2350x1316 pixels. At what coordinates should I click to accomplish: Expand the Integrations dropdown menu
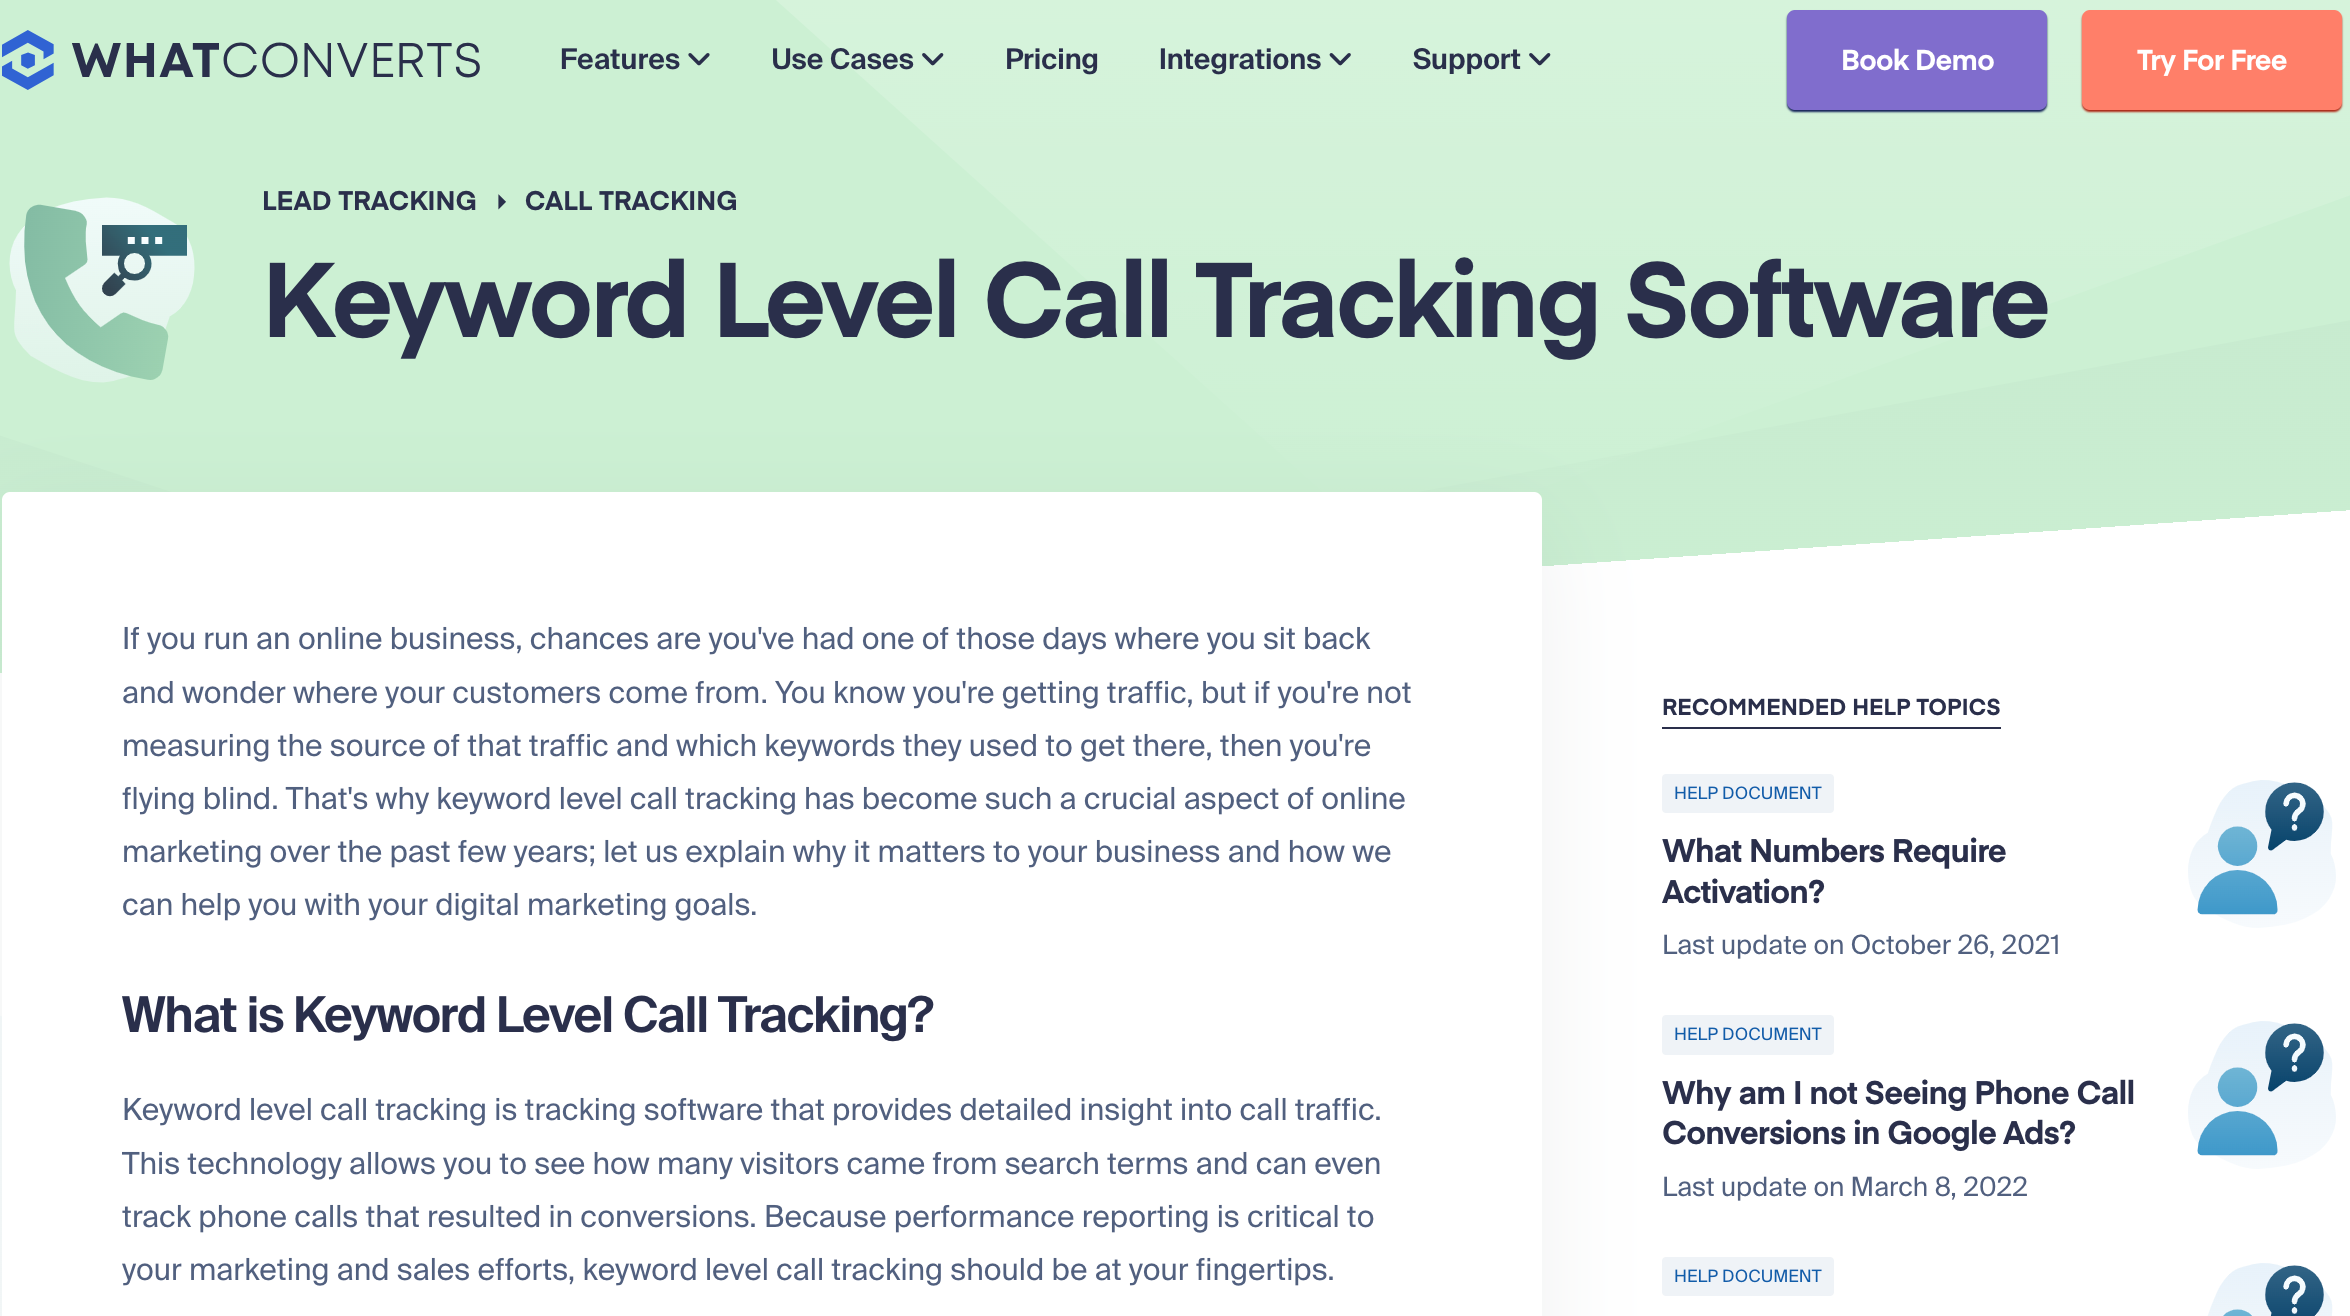click(x=1254, y=61)
